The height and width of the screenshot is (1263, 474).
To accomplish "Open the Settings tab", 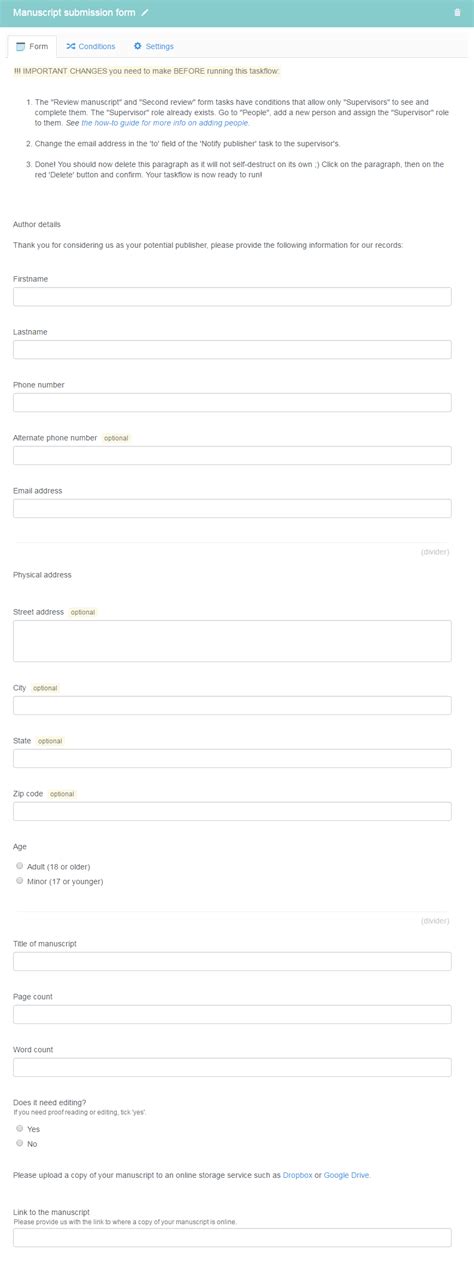I will click(153, 47).
